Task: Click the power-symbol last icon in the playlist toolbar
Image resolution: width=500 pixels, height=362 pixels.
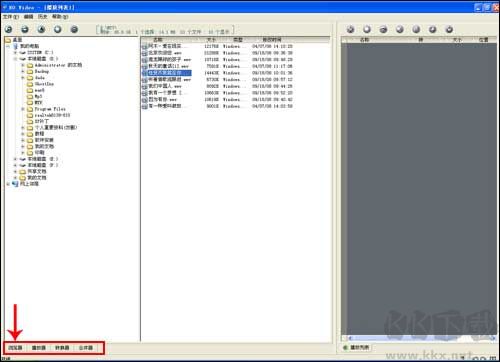Action: click(x=449, y=29)
